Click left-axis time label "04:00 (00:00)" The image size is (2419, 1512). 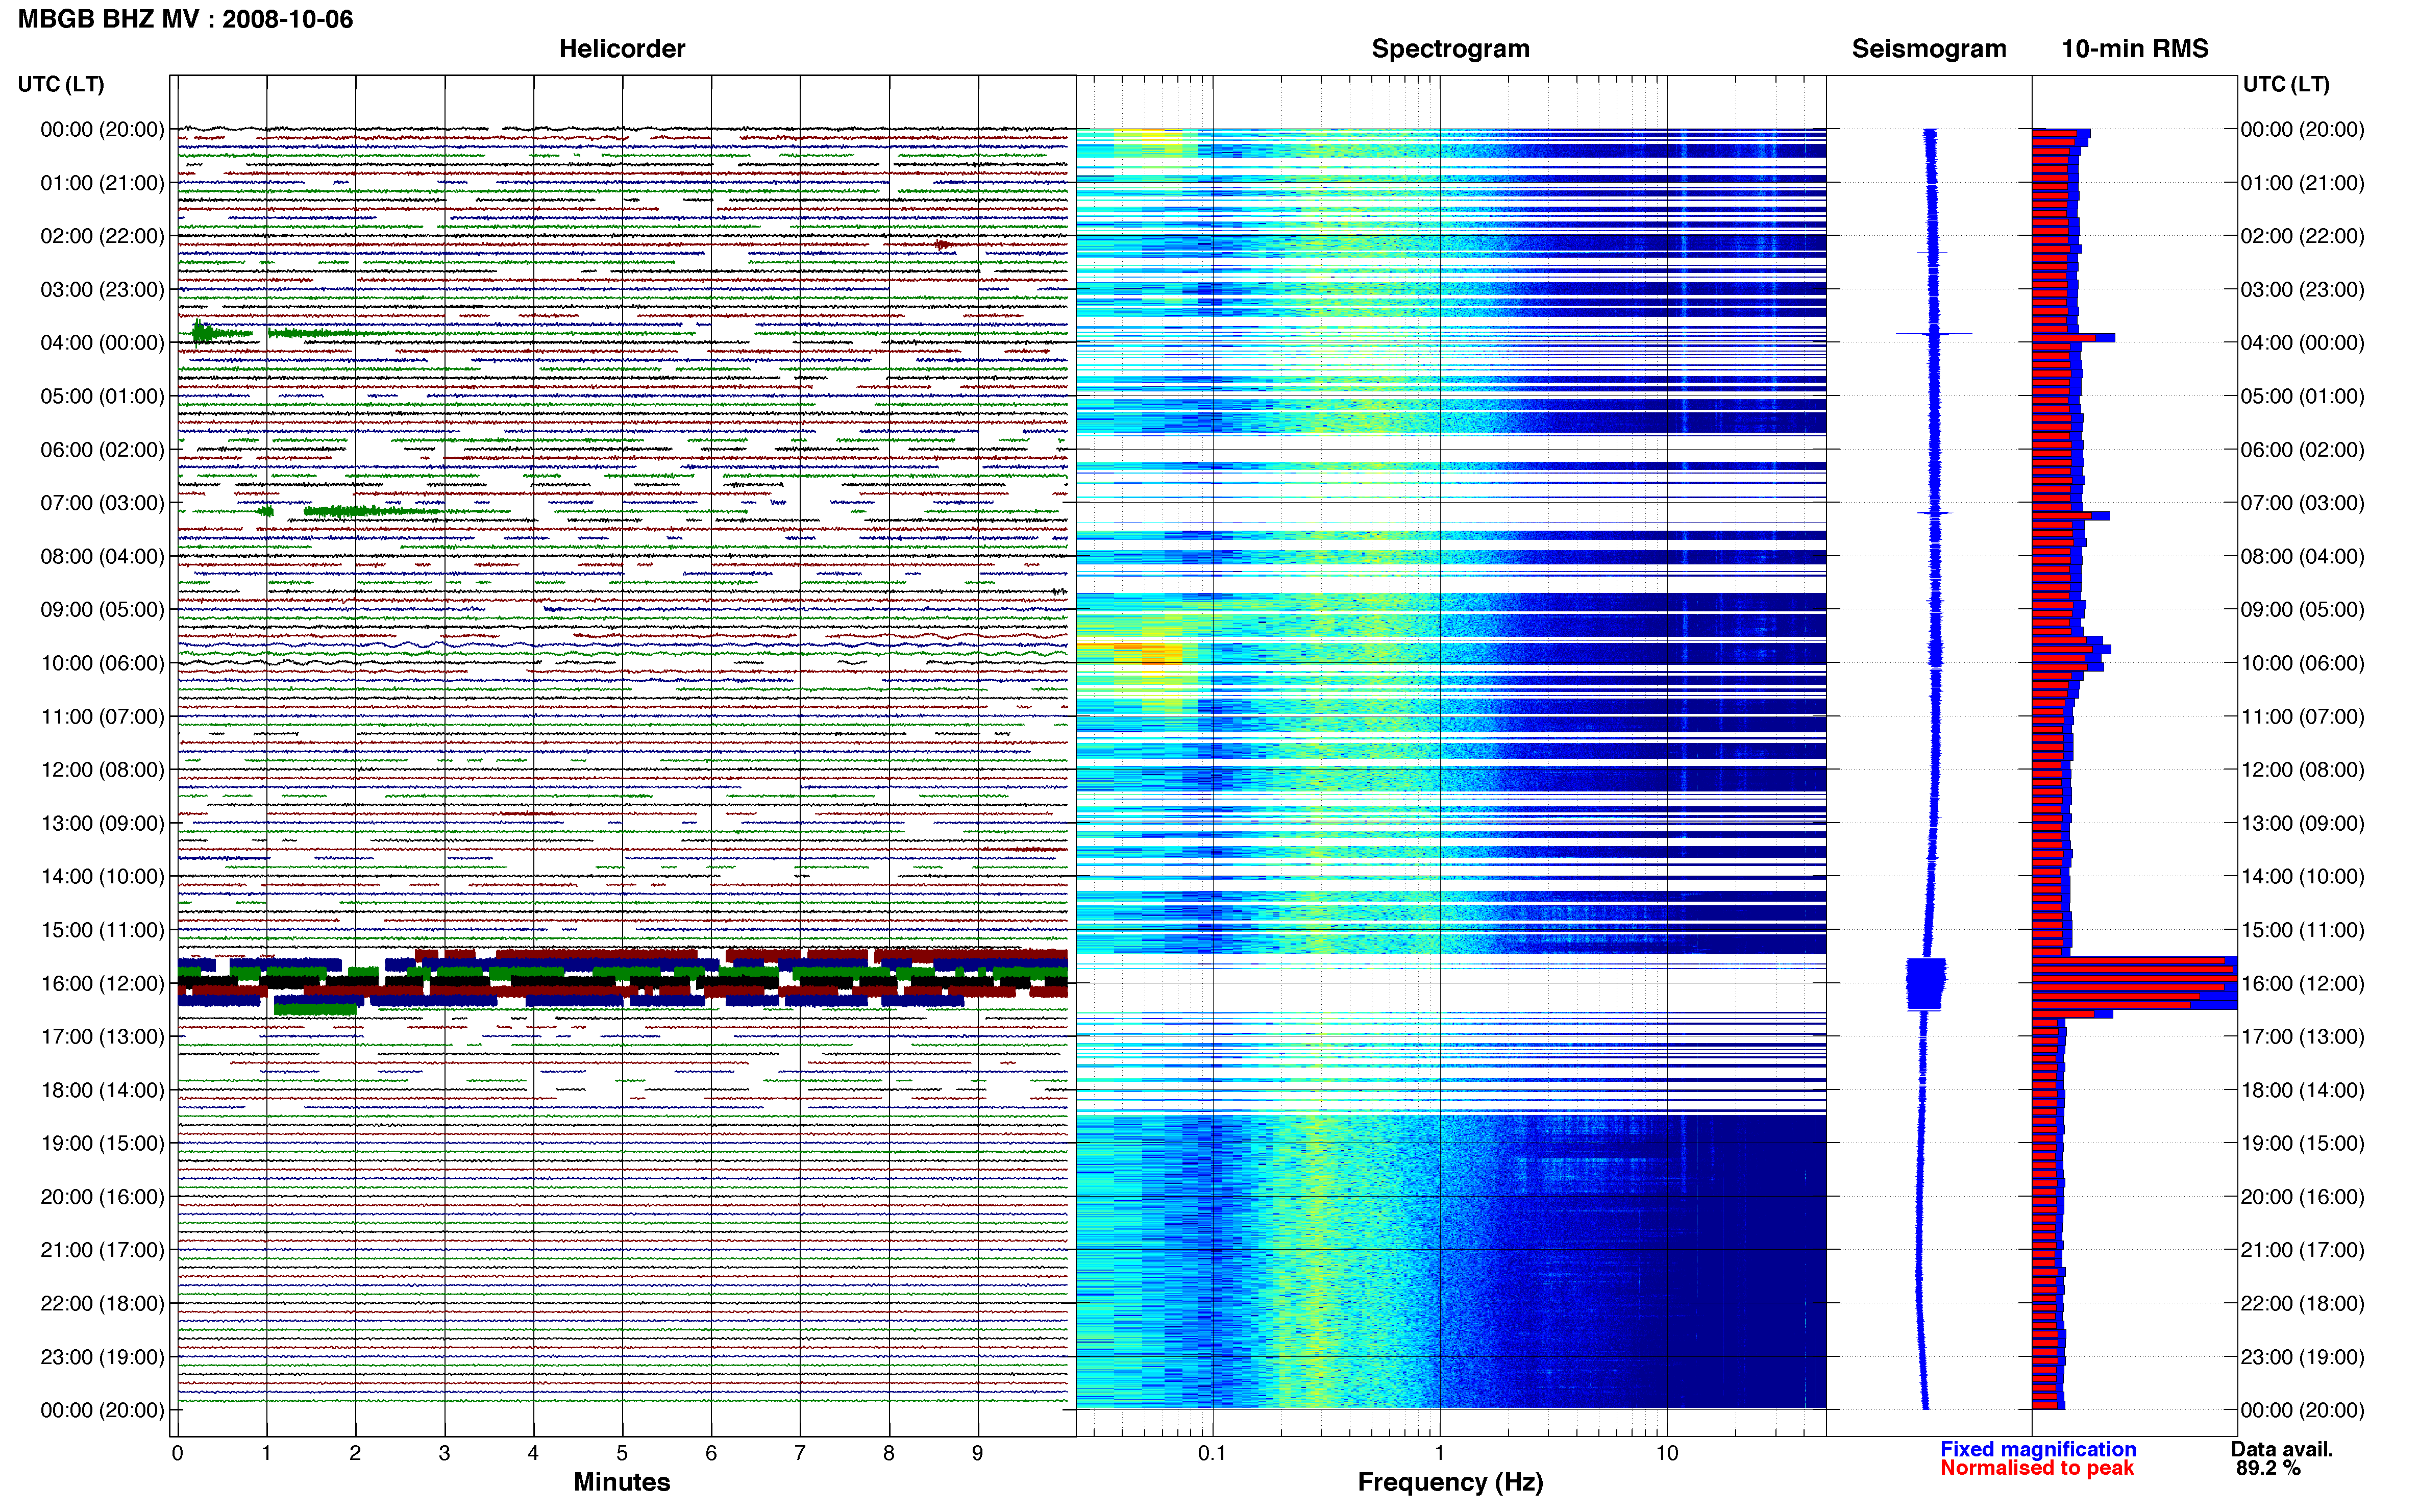[x=102, y=343]
